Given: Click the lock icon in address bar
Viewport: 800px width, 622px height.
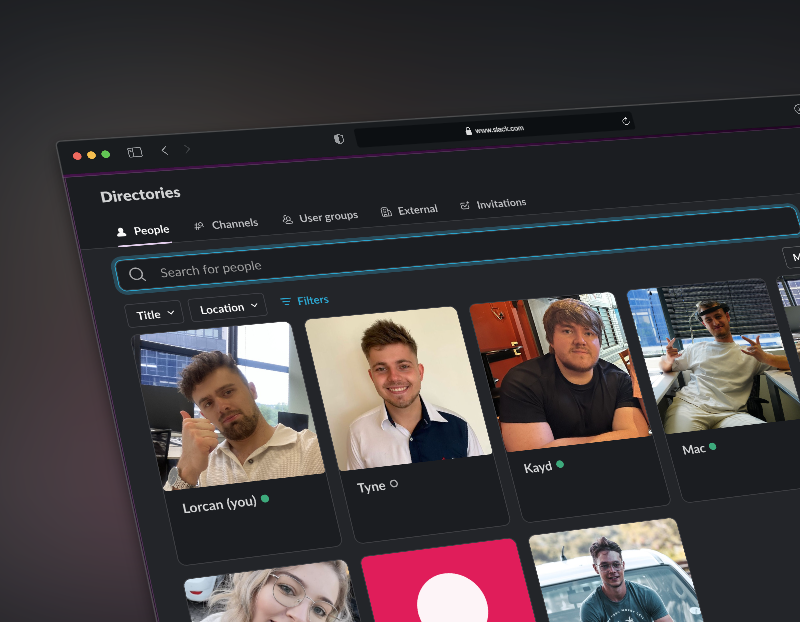Looking at the screenshot, I should pos(468,131).
